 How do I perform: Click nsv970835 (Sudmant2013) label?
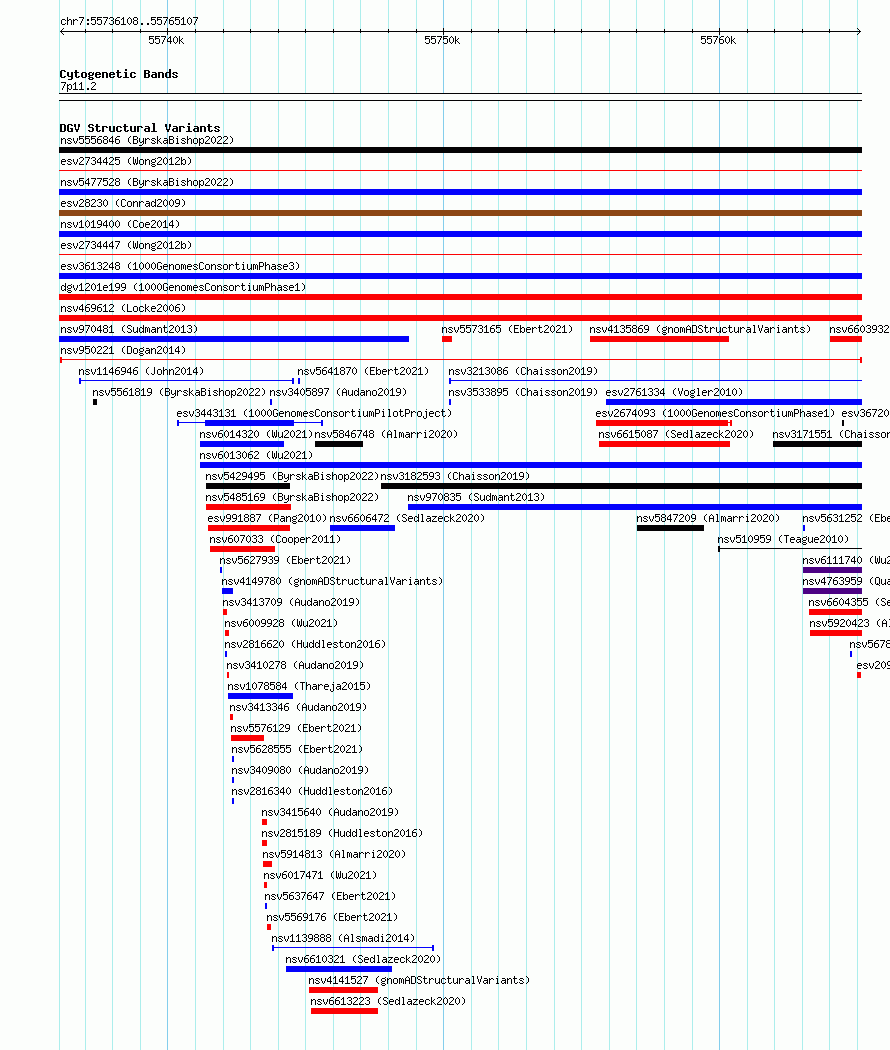476,498
